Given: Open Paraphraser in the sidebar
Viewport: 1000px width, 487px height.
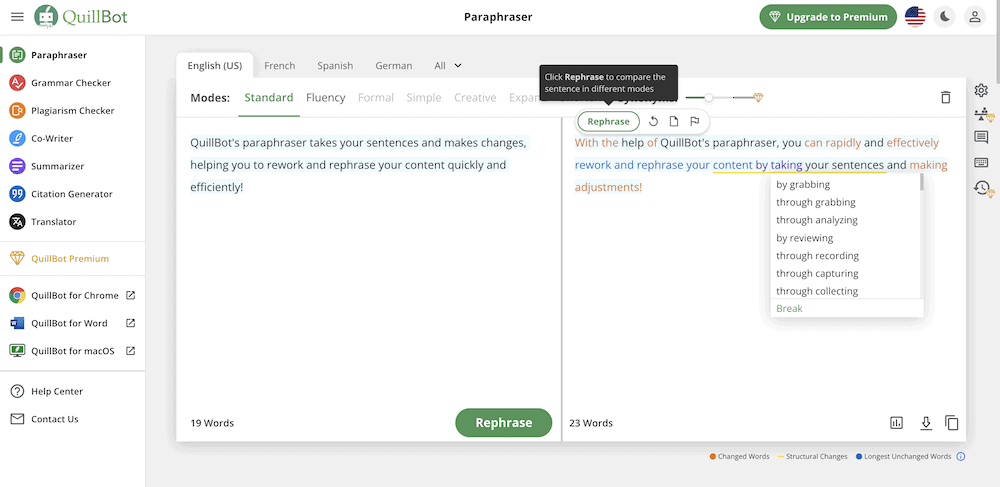Looking at the screenshot, I should tap(59, 55).
